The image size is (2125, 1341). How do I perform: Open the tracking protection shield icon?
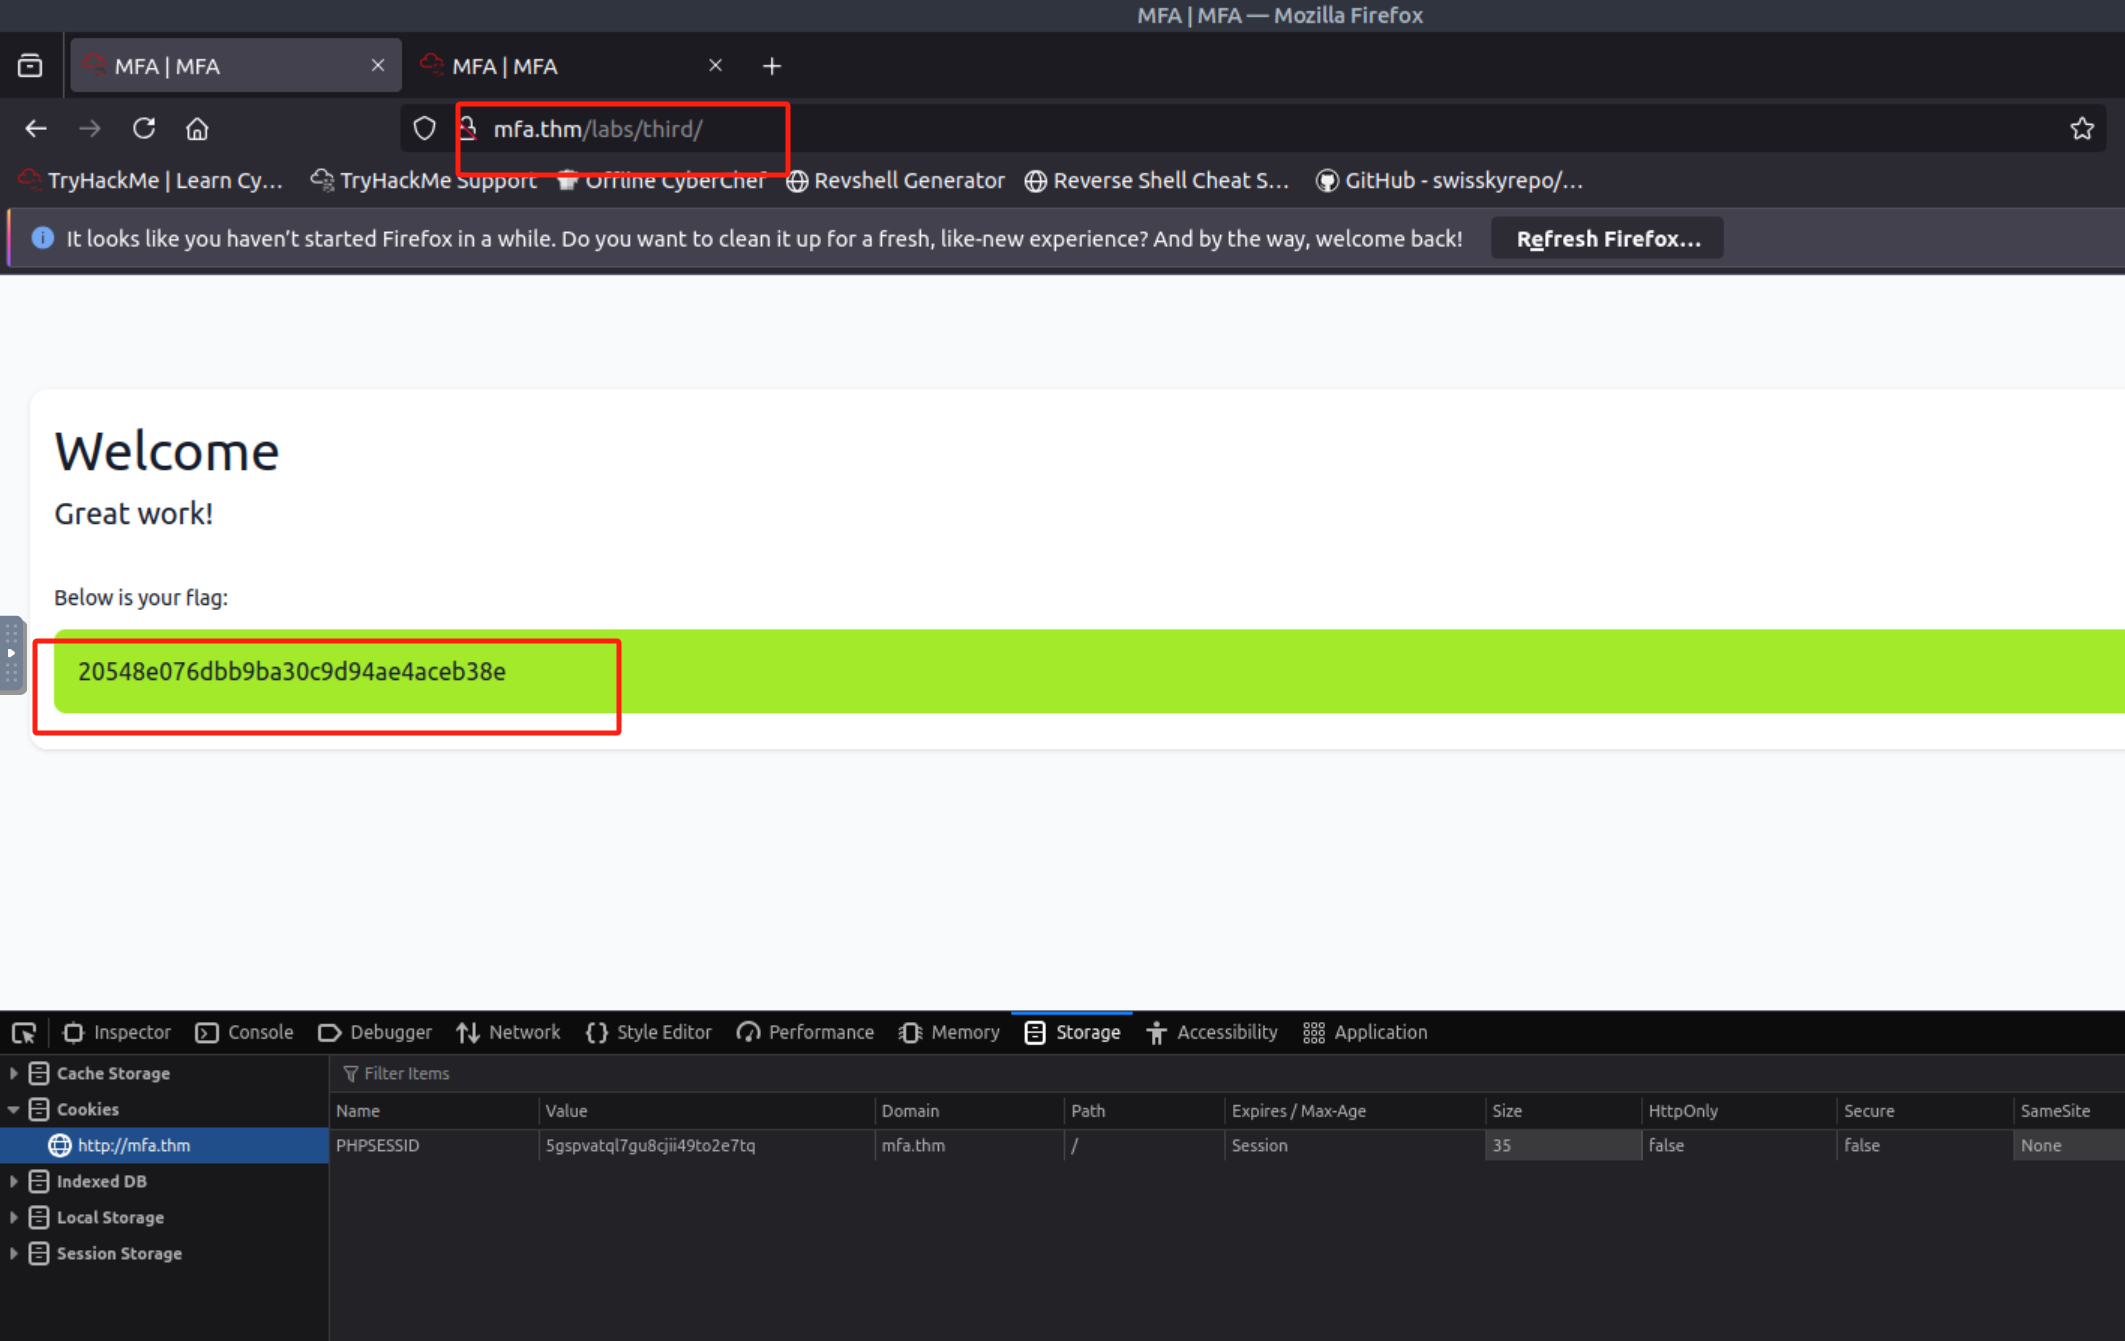pos(425,129)
